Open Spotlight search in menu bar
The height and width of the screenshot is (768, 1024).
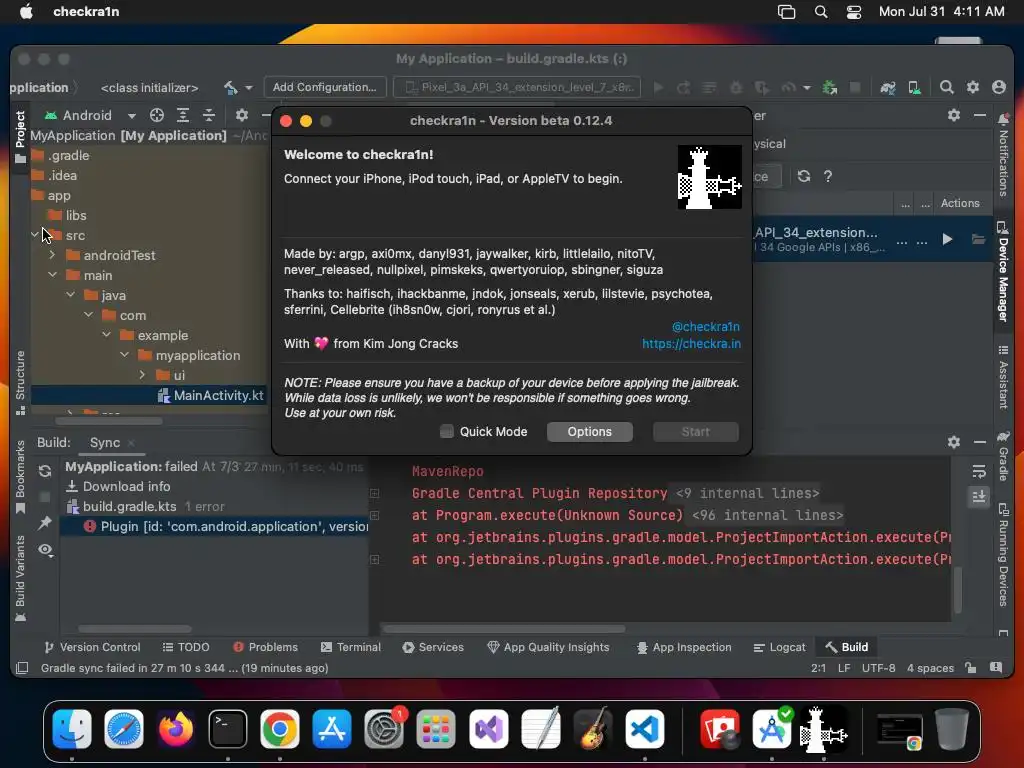[x=821, y=12]
